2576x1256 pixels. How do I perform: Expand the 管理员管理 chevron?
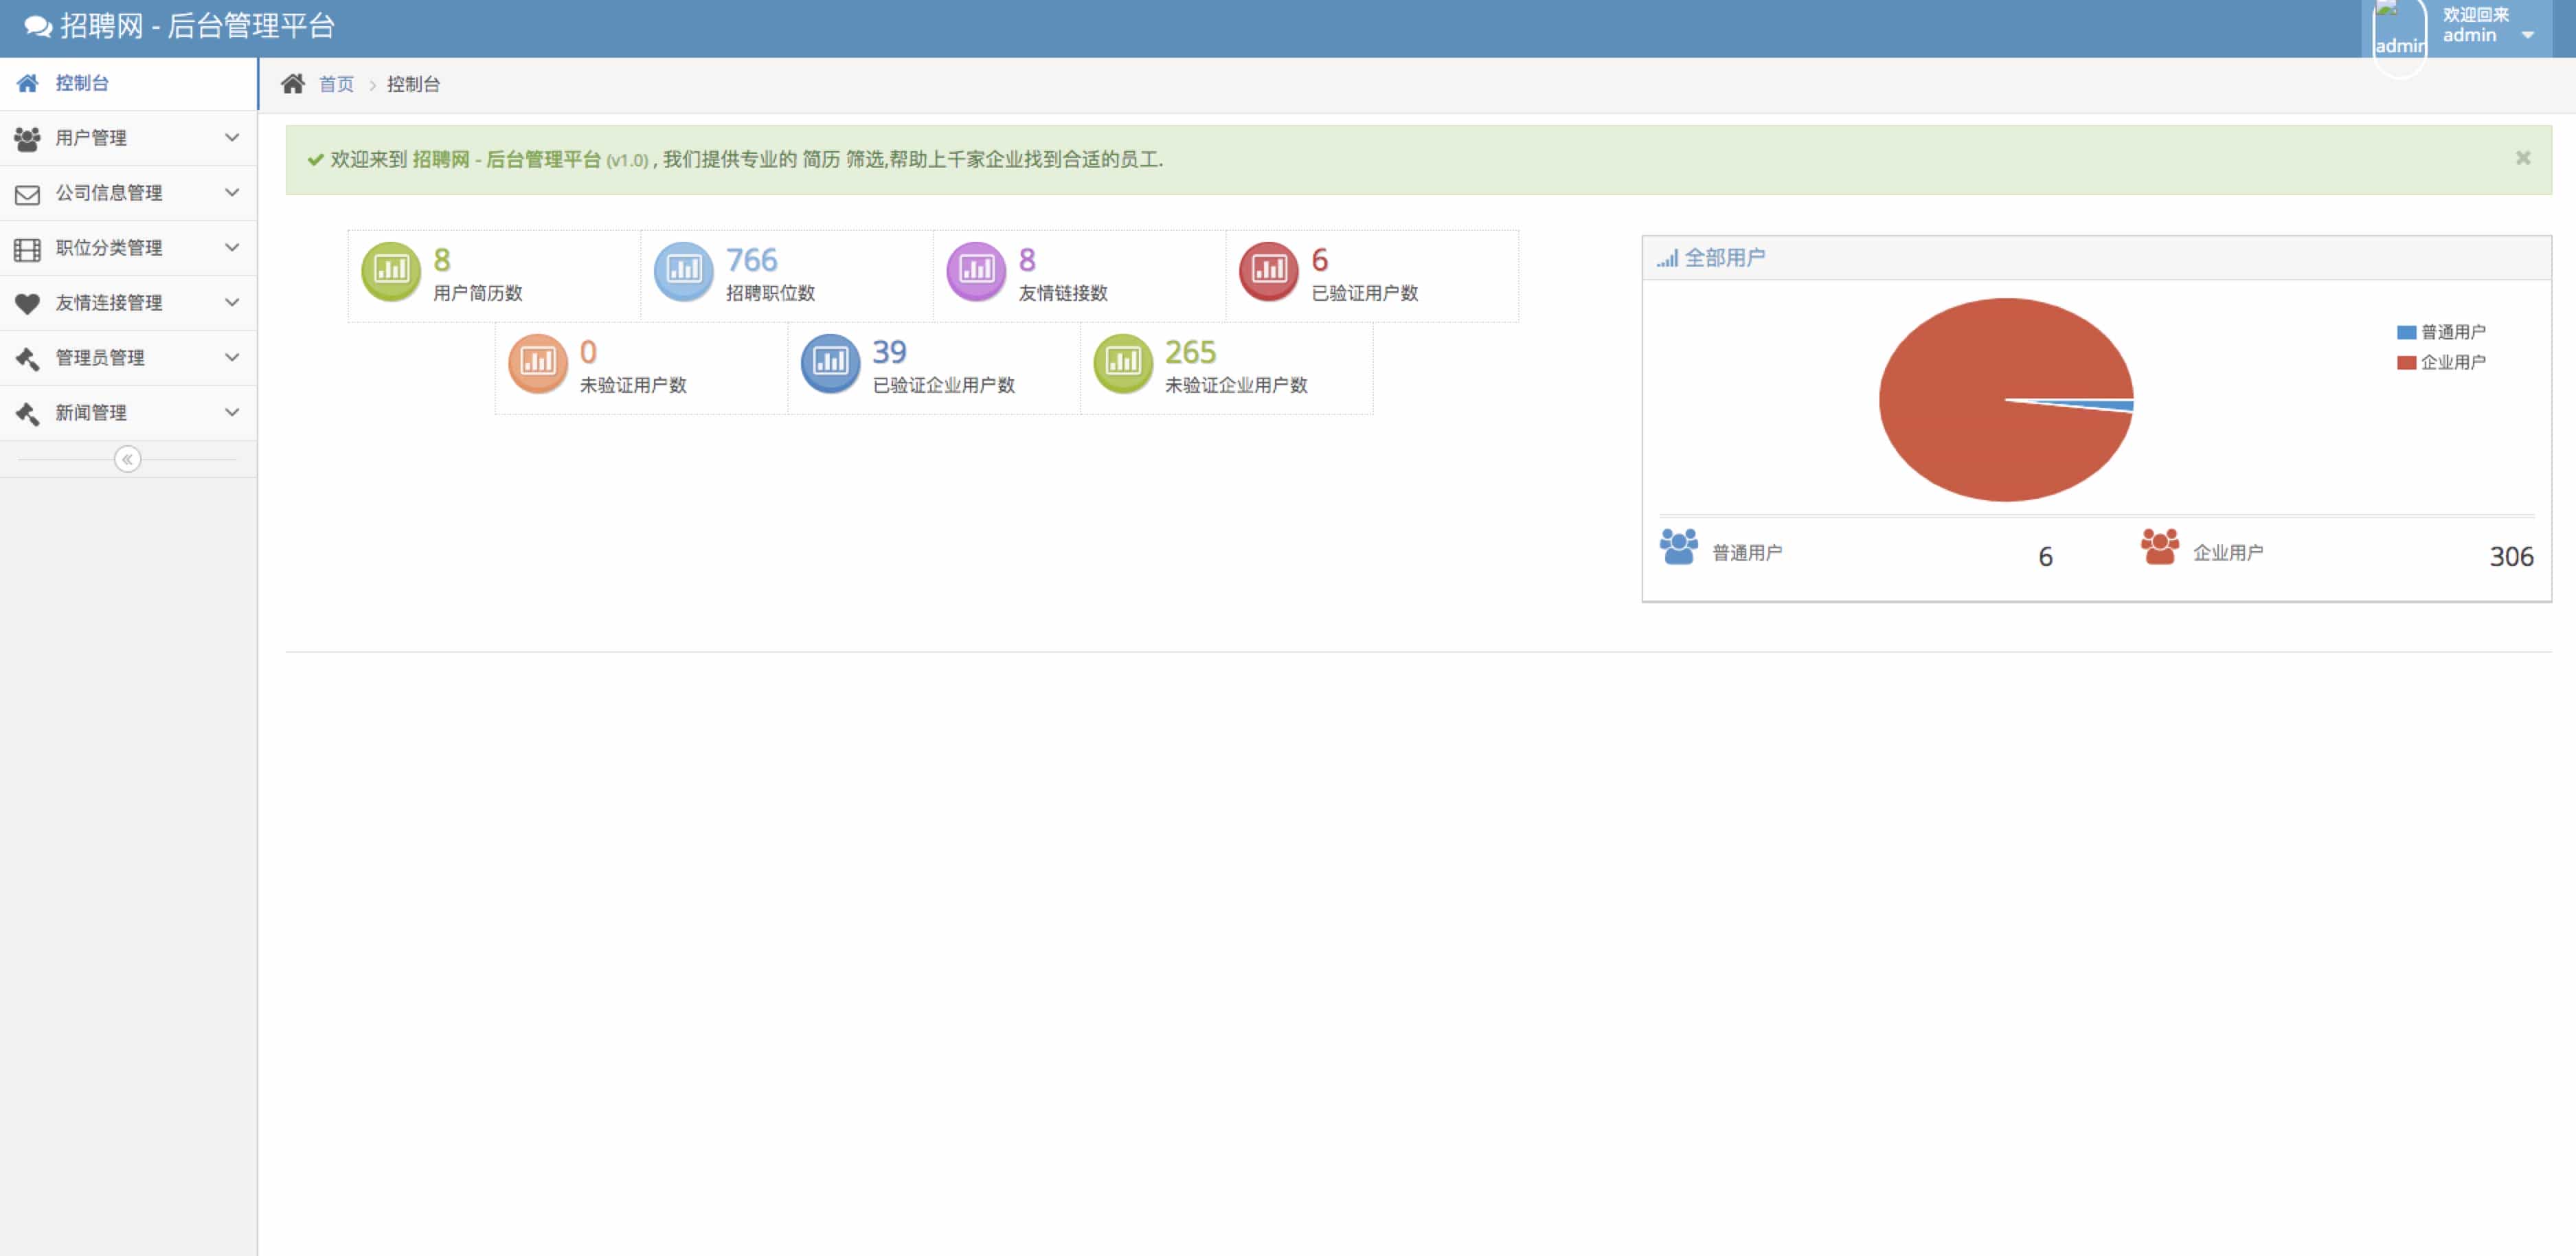point(232,357)
